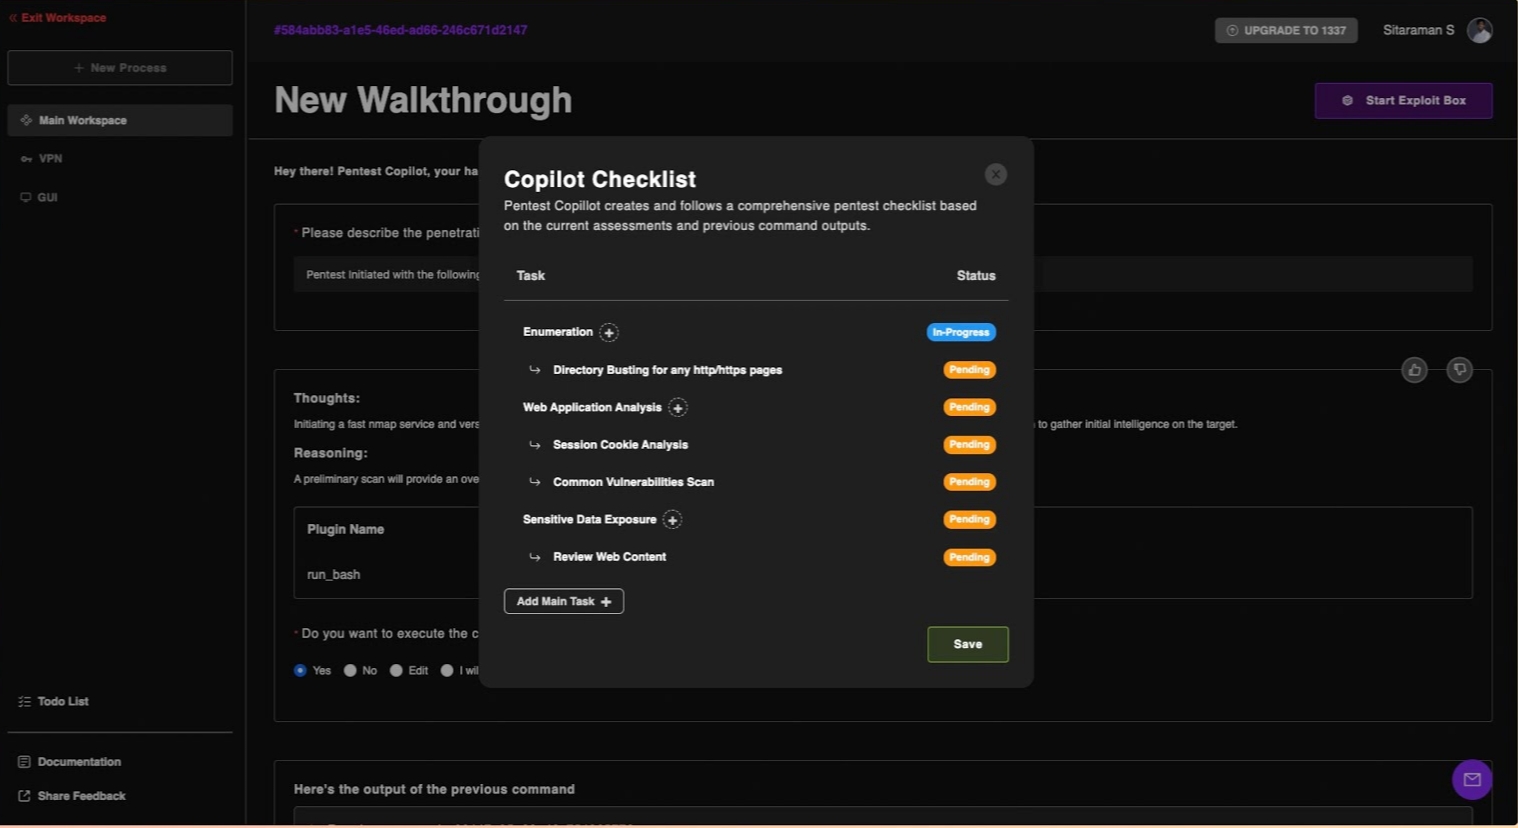Click the Start Exploit Box button

(x=1403, y=100)
